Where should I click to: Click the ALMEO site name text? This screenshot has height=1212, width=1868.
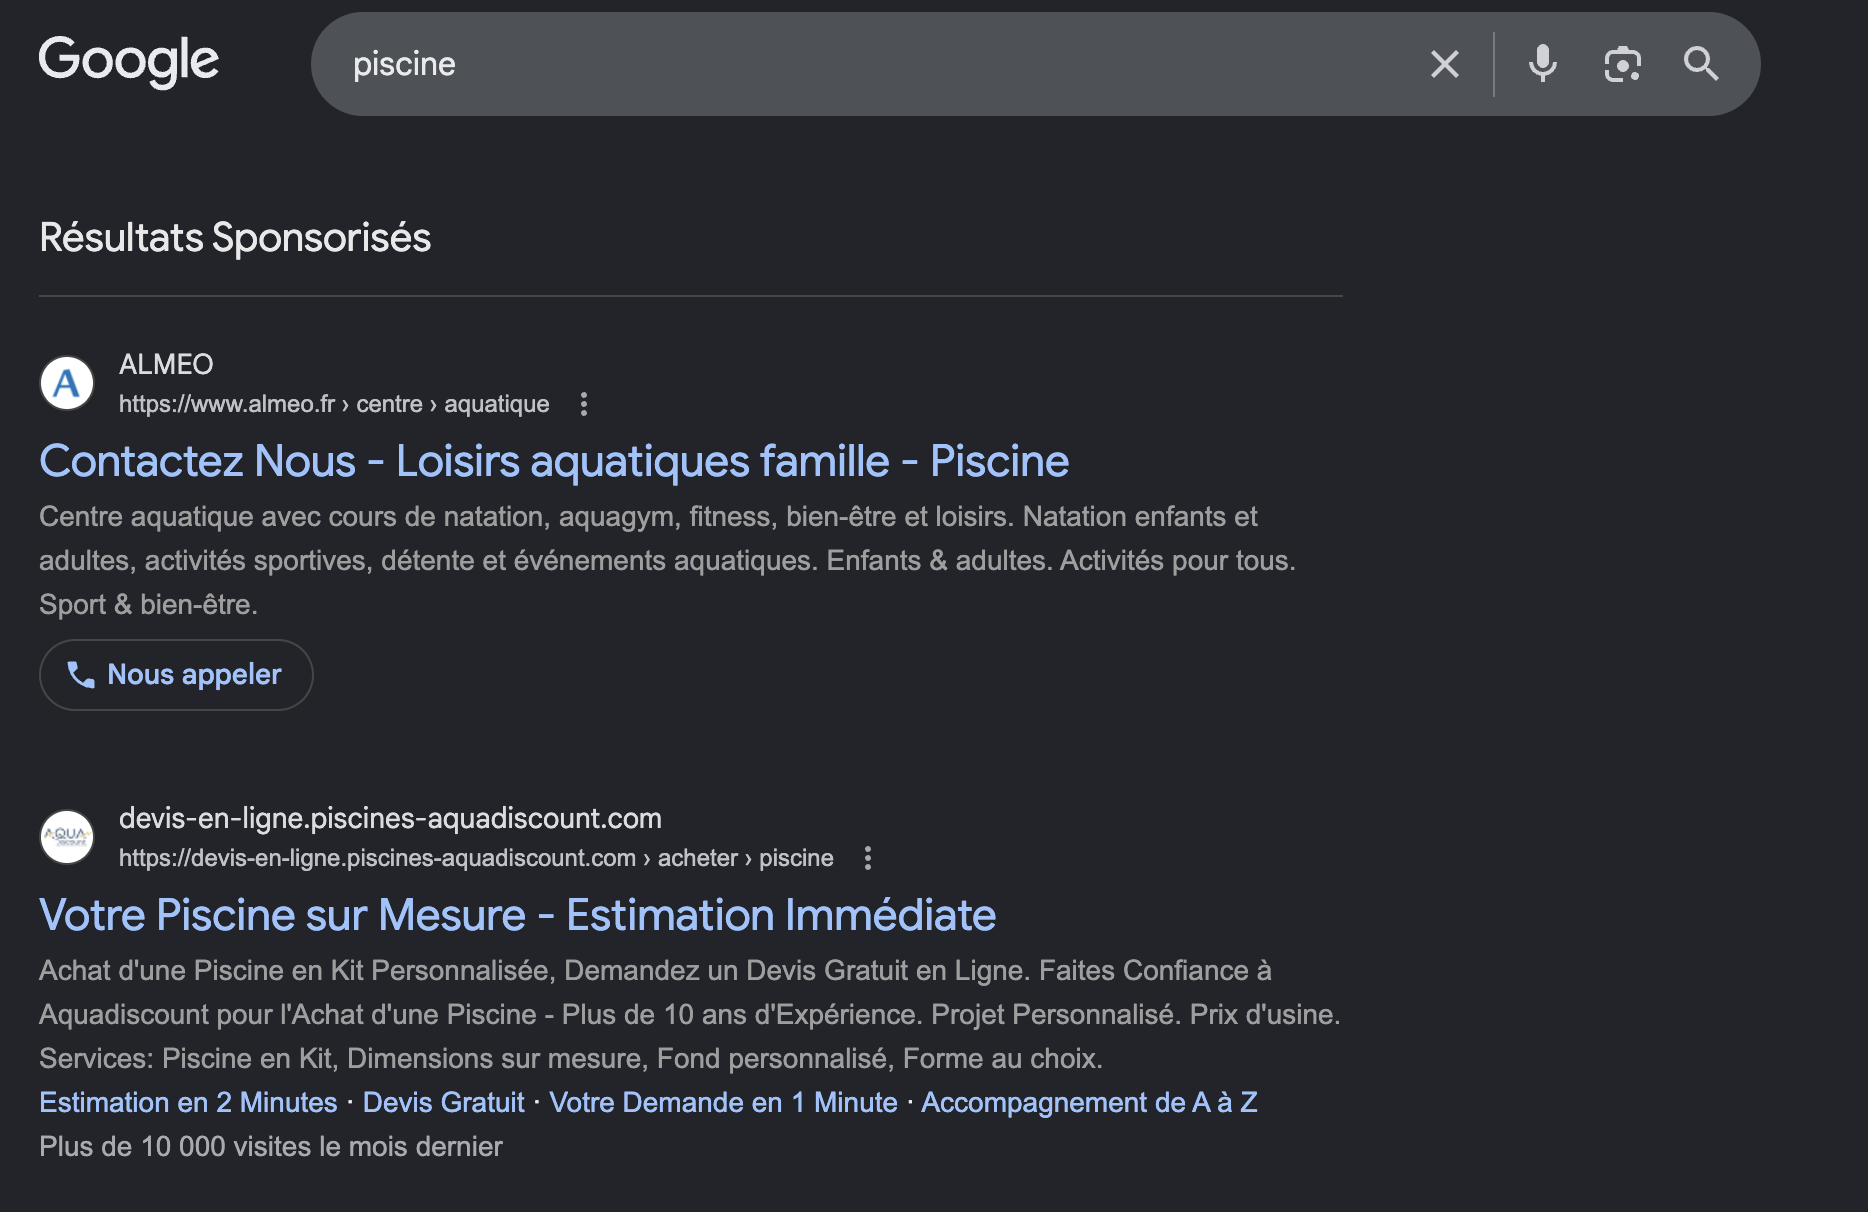click(x=166, y=364)
